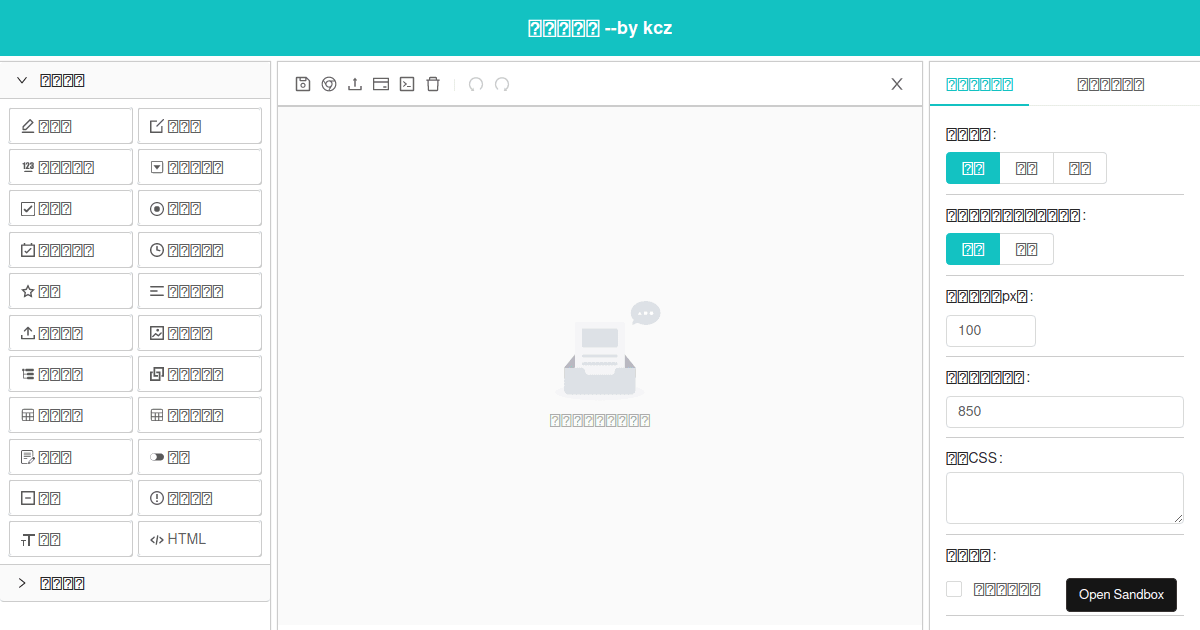Viewport: 1200px width, 630px height.
Task: Collapse the expanded component group at top of left panel
Action: pos(21,79)
